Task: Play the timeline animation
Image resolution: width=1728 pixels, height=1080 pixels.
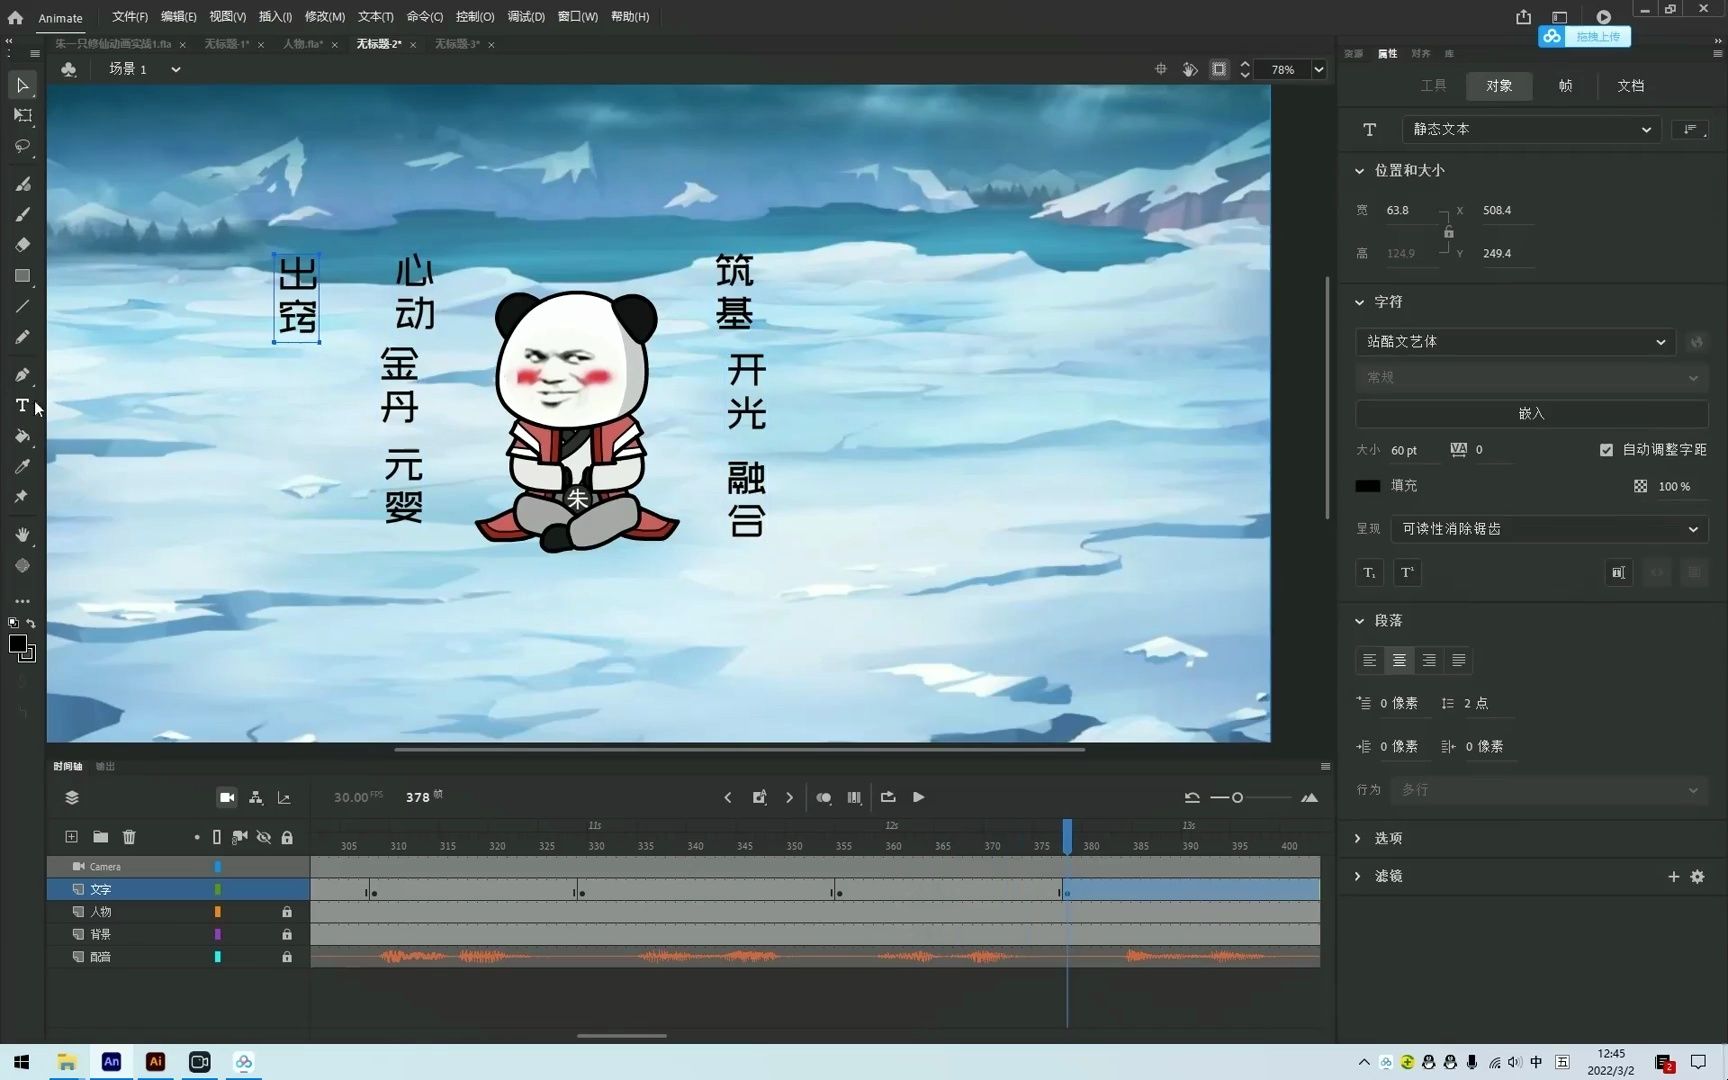Action: (918, 797)
